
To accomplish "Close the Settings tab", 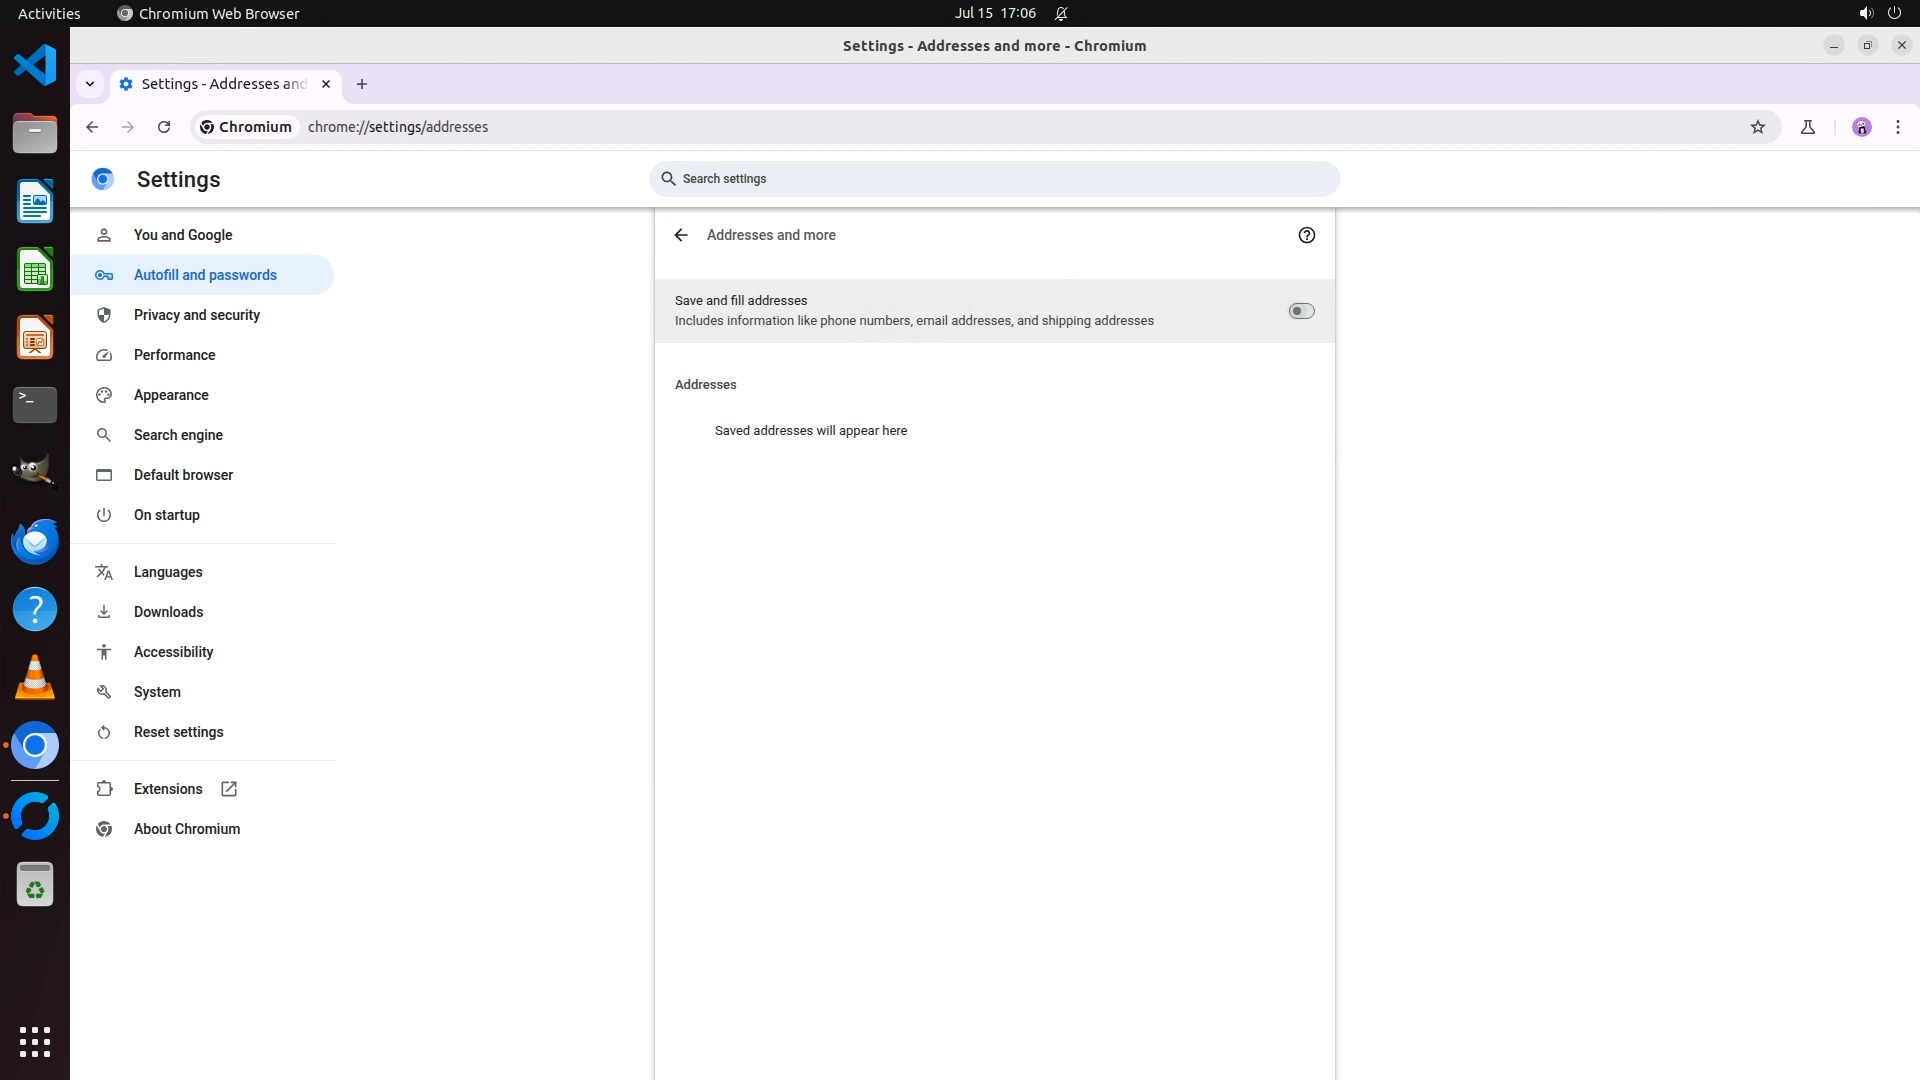I will coord(326,84).
